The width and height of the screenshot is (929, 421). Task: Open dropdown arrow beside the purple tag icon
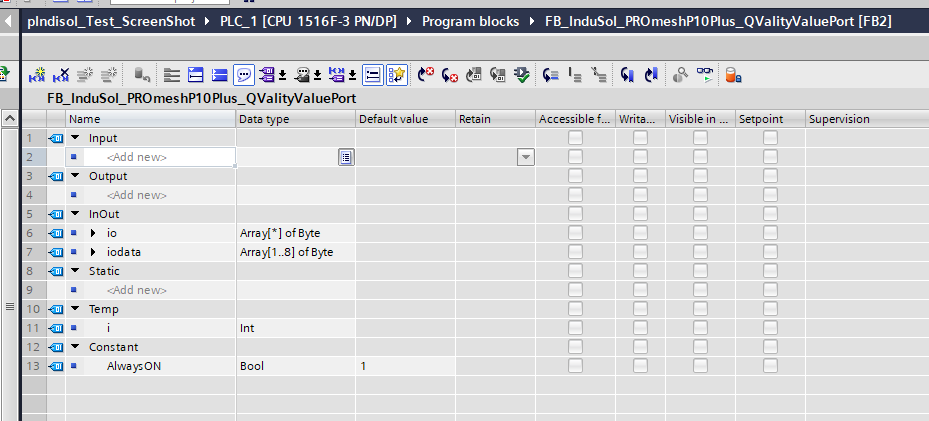click(283, 75)
